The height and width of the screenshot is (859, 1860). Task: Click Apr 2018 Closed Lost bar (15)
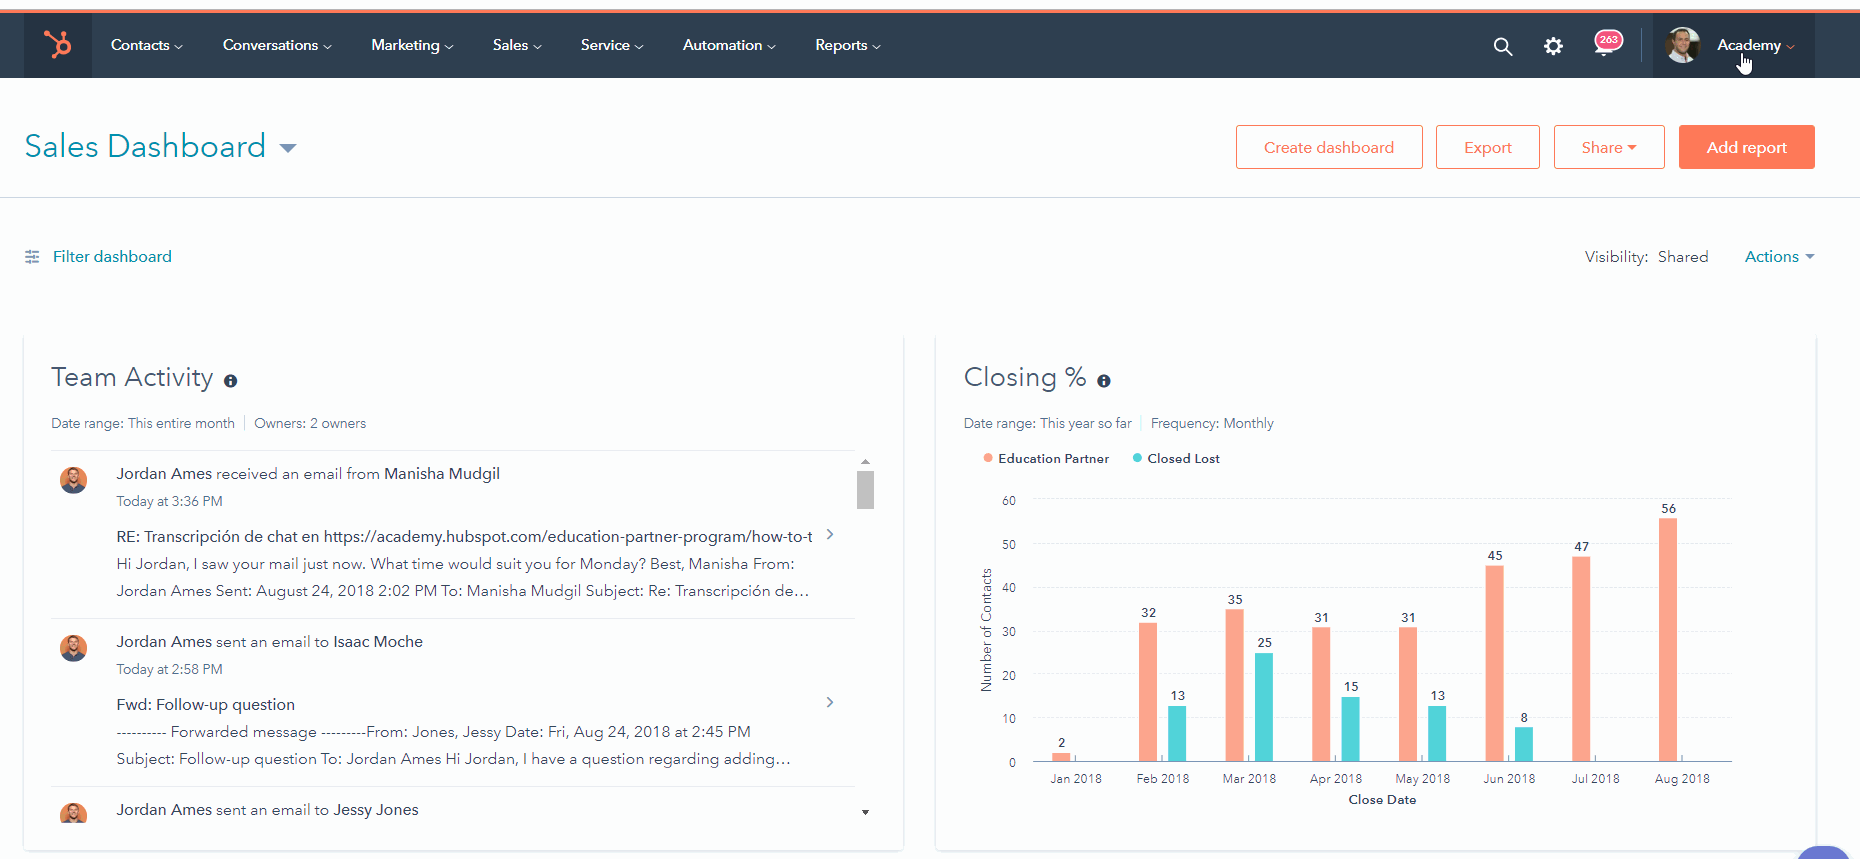coord(1351,729)
